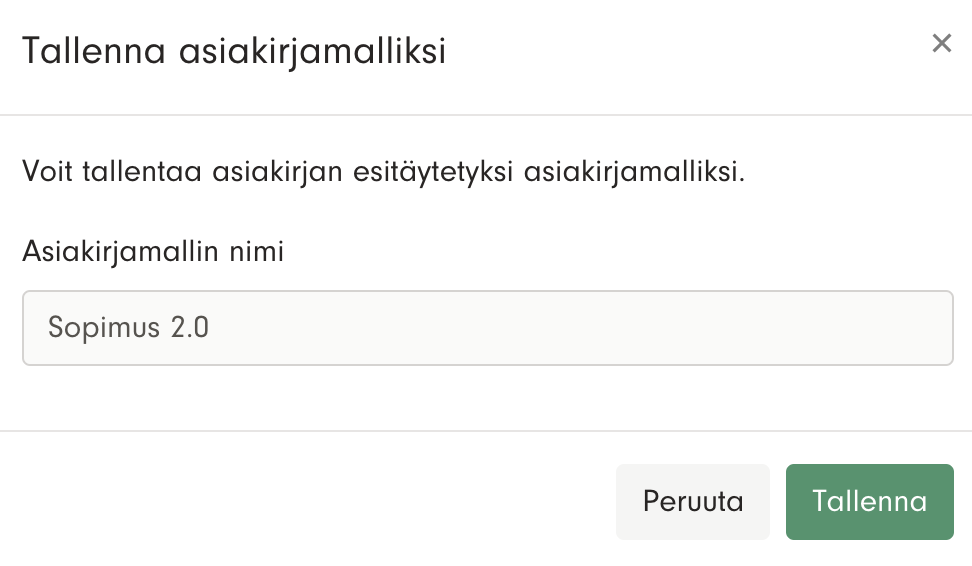This screenshot has width=972, height=566.
Task: Click the Tallenna button
Action: (869, 501)
